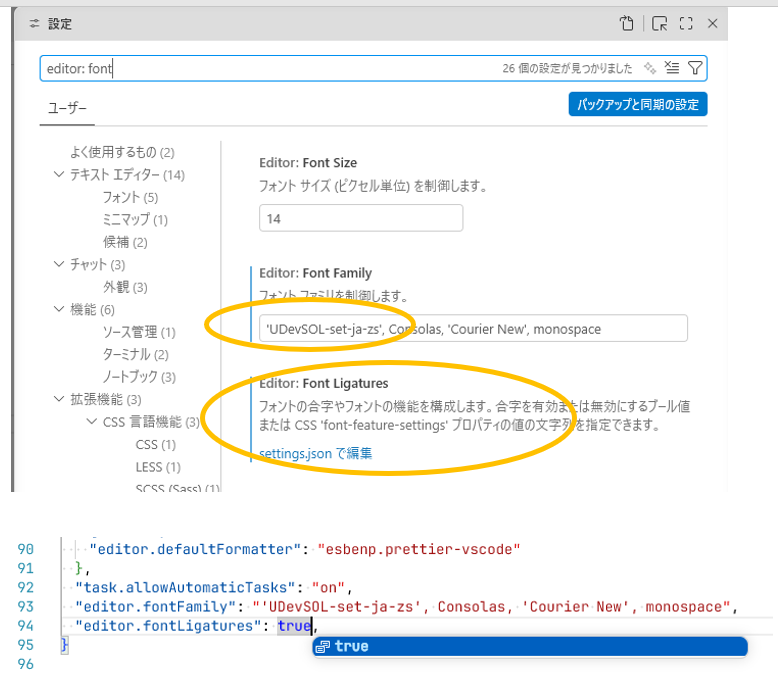Click the "editor.fontFamily" key on line 93
The image size is (778, 682).
click(x=155, y=607)
